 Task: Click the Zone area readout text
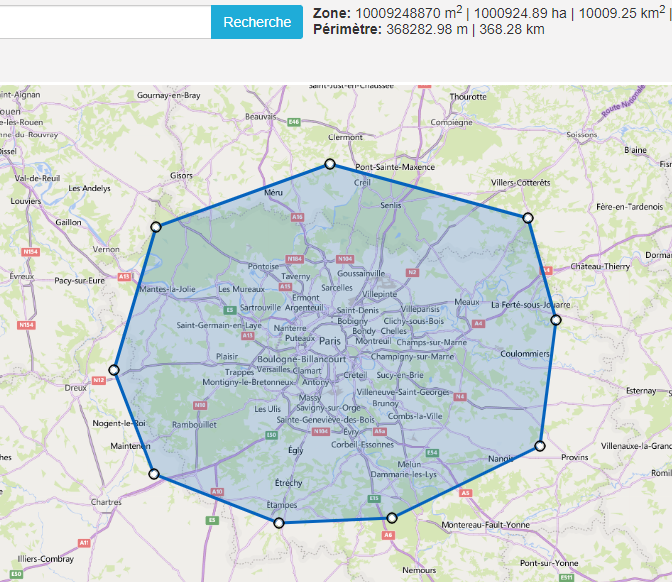(492, 13)
